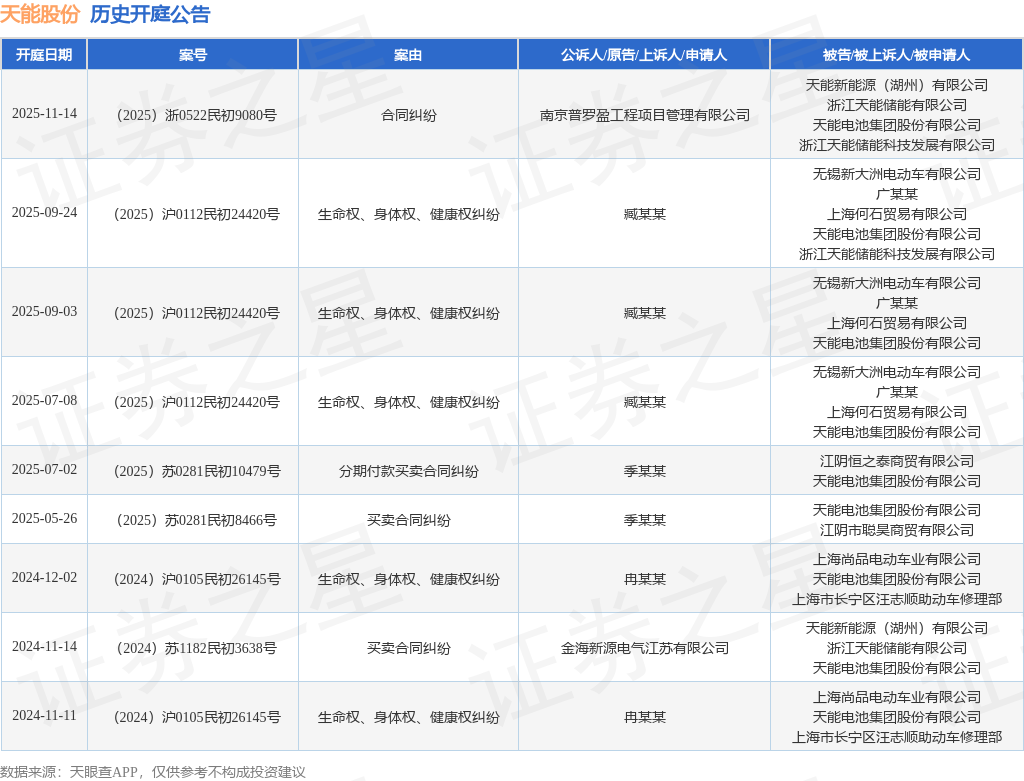1024x781 pixels.
Task: Click the 案号 column header
Action: (193, 55)
